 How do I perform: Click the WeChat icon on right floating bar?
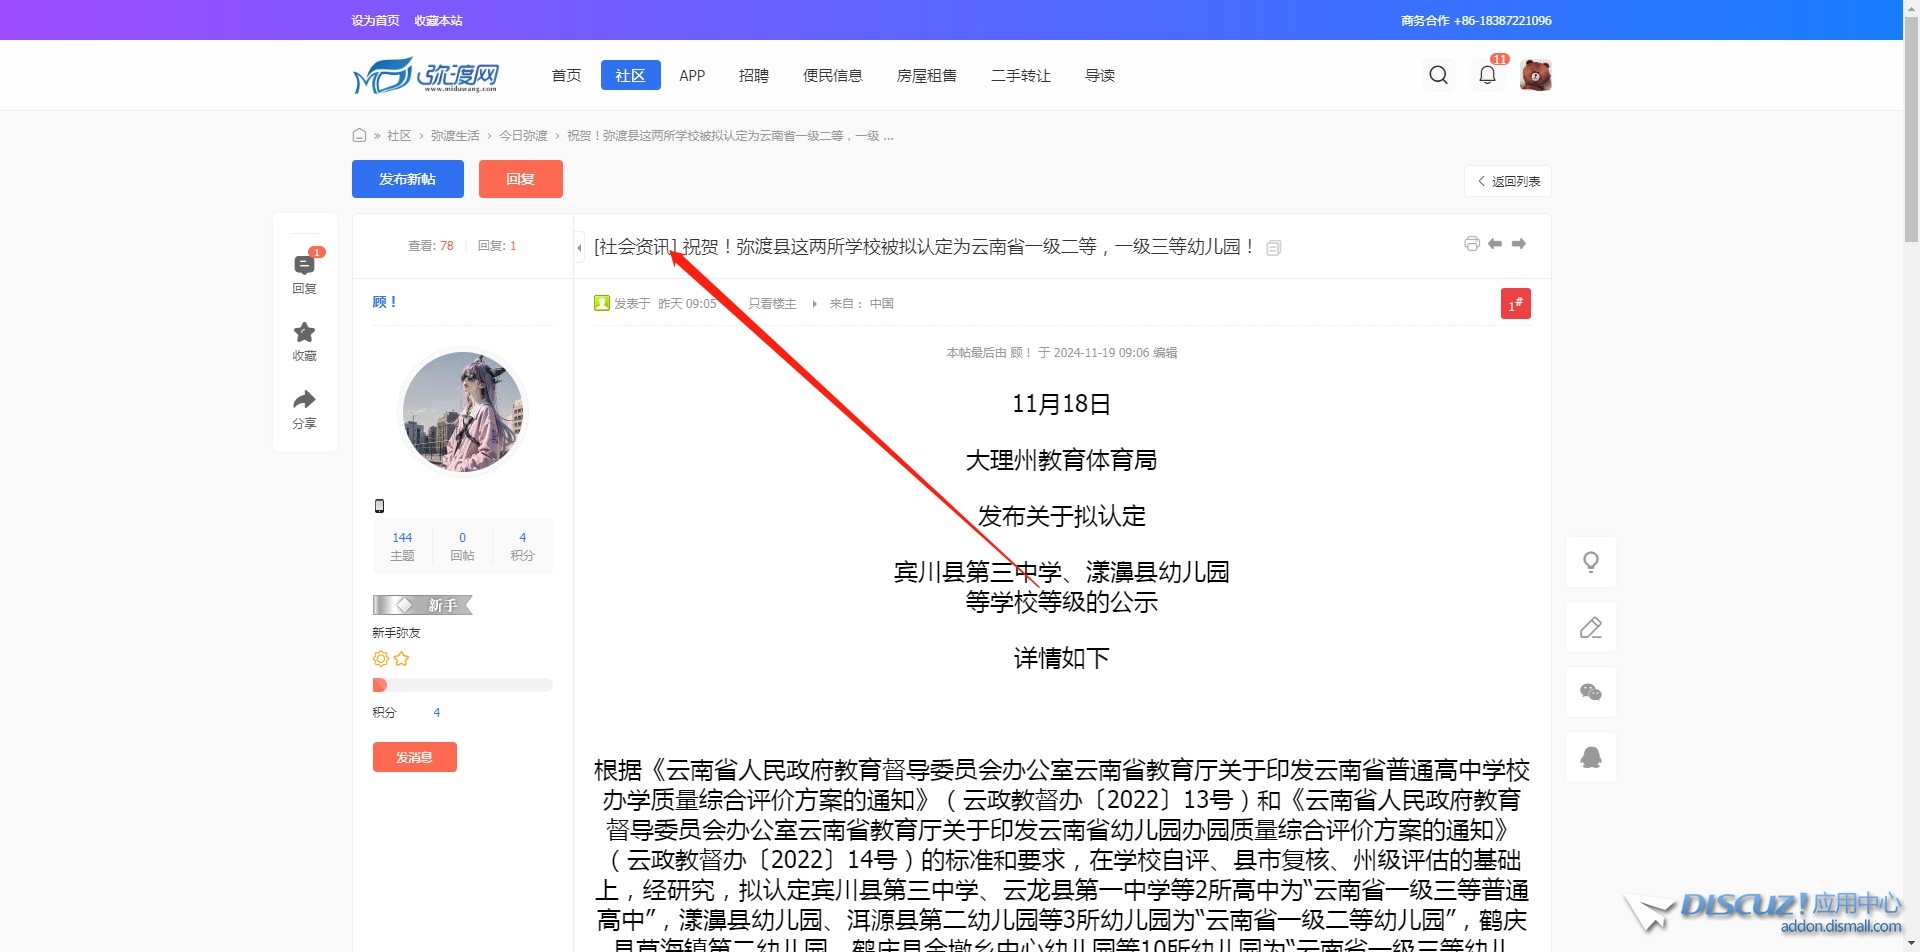[1590, 692]
